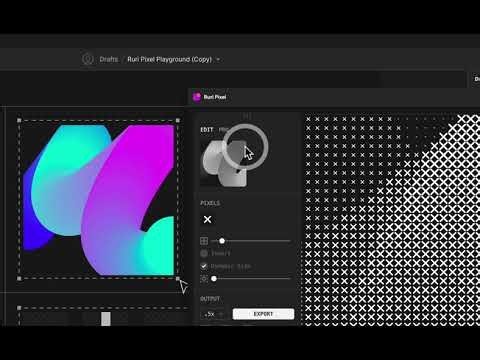Click the brightness slider handle
The width and height of the screenshot is (480, 360).
214,279
